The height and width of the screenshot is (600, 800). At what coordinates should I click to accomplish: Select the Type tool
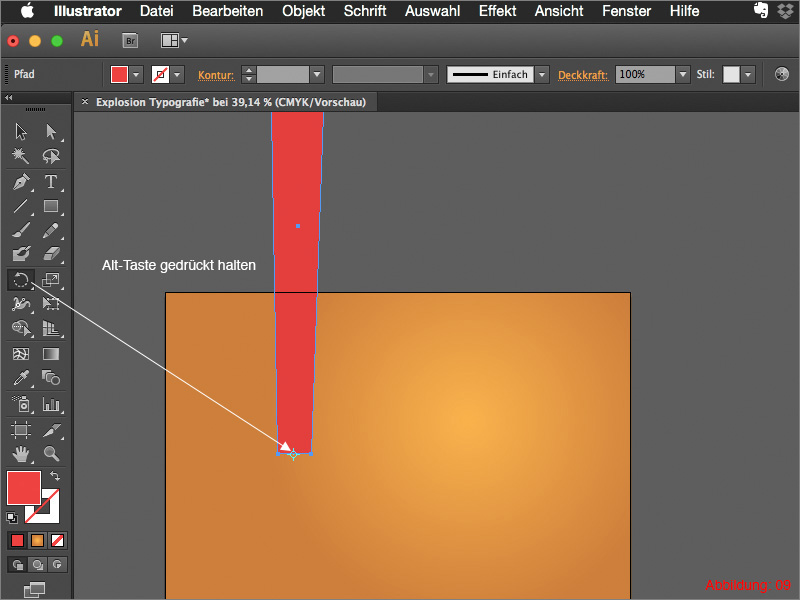[x=52, y=183]
